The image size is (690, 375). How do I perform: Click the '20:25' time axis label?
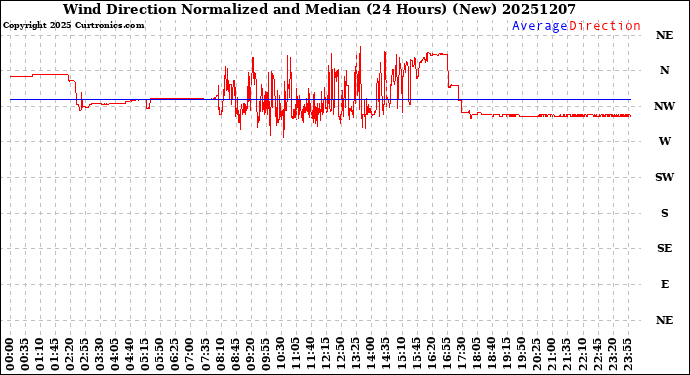click(x=535, y=354)
